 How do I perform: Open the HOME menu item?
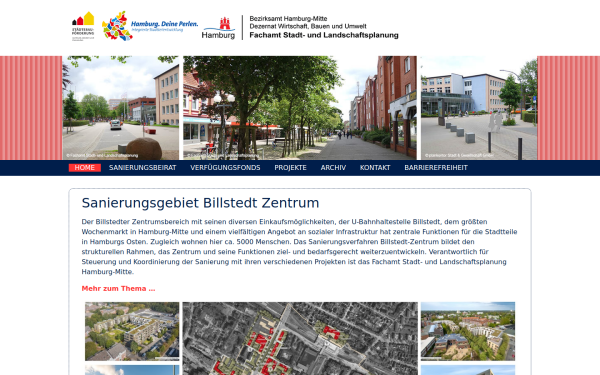pyautogui.click(x=85, y=168)
